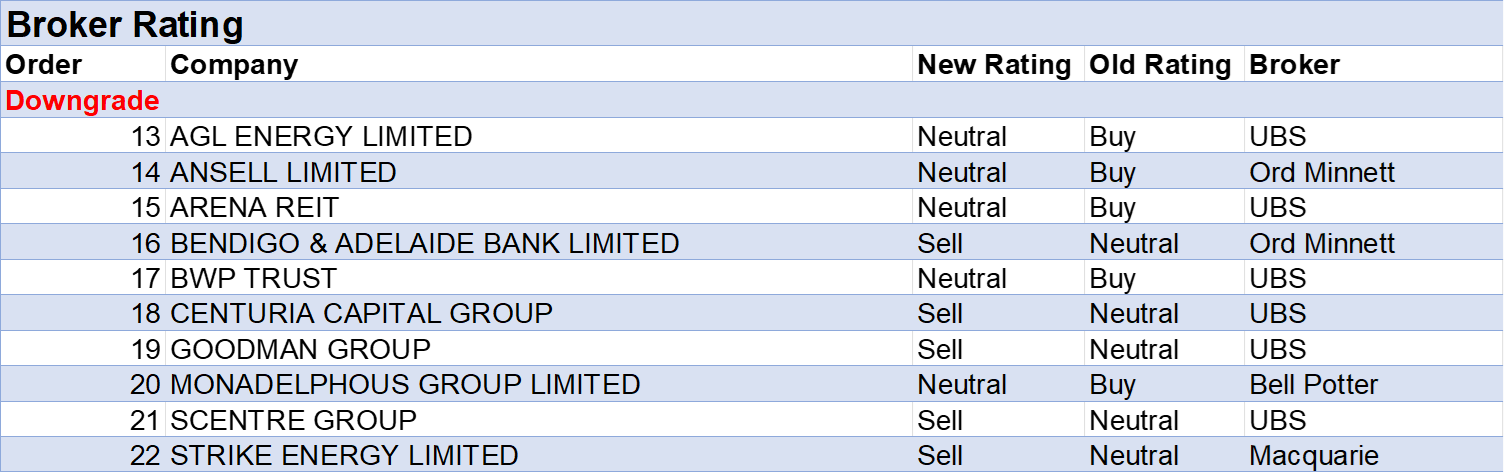Select the STRIKE ENERGY LIMITED cell

(x=344, y=456)
